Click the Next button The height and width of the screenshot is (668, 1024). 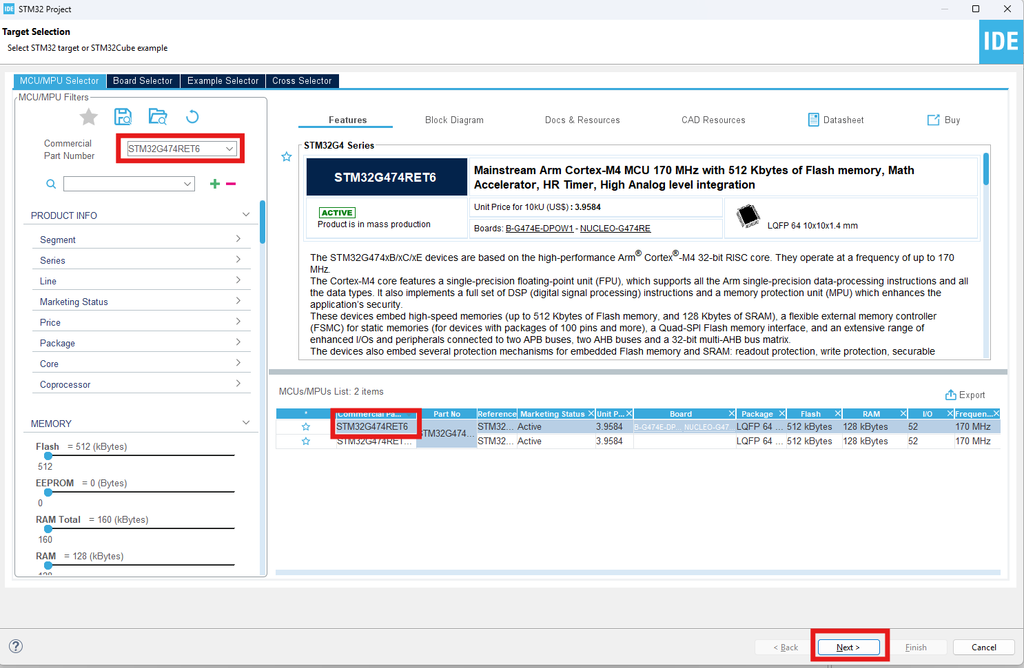tap(848, 647)
